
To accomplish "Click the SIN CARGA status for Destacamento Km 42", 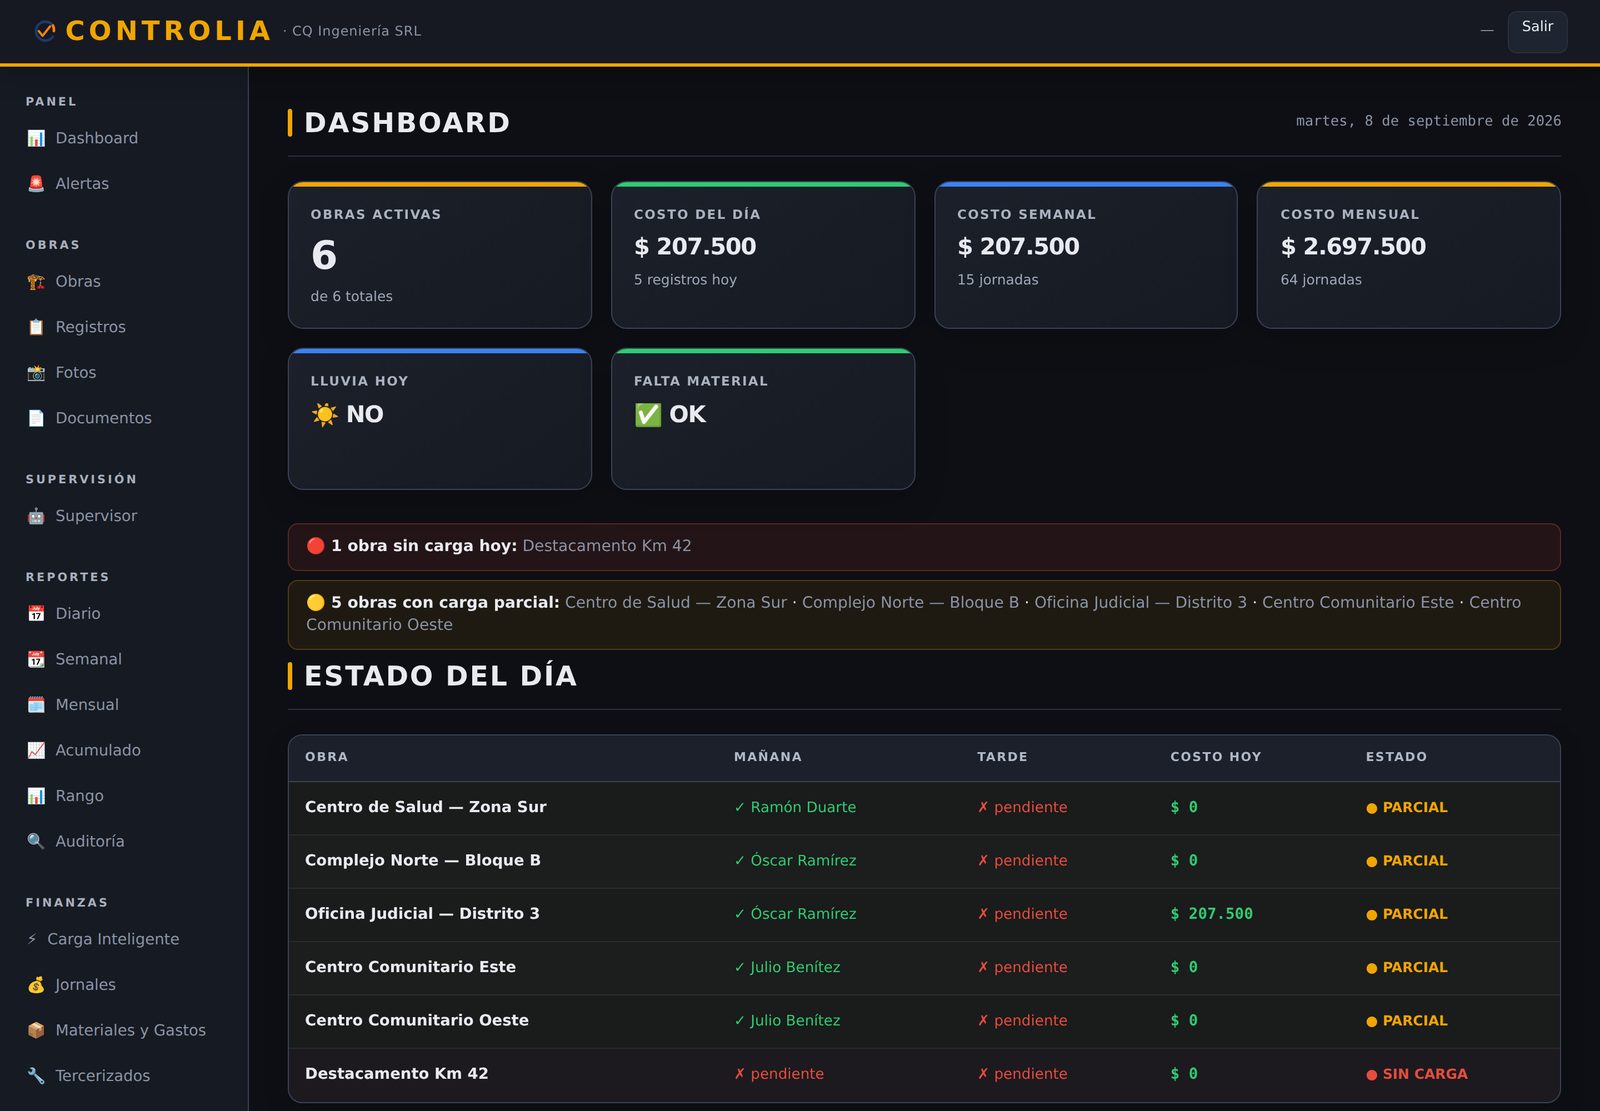I will pyautogui.click(x=1417, y=1074).
